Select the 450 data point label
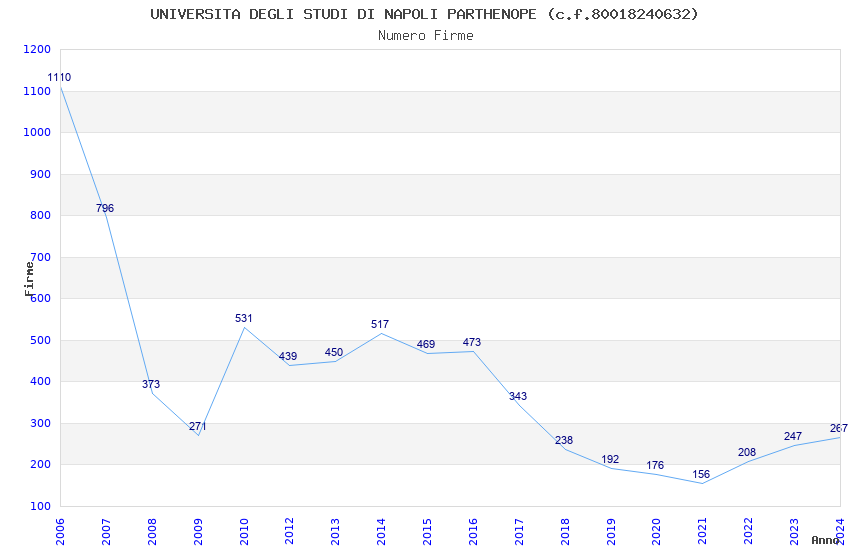This screenshot has height=550, width=850. (x=334, y=352)
